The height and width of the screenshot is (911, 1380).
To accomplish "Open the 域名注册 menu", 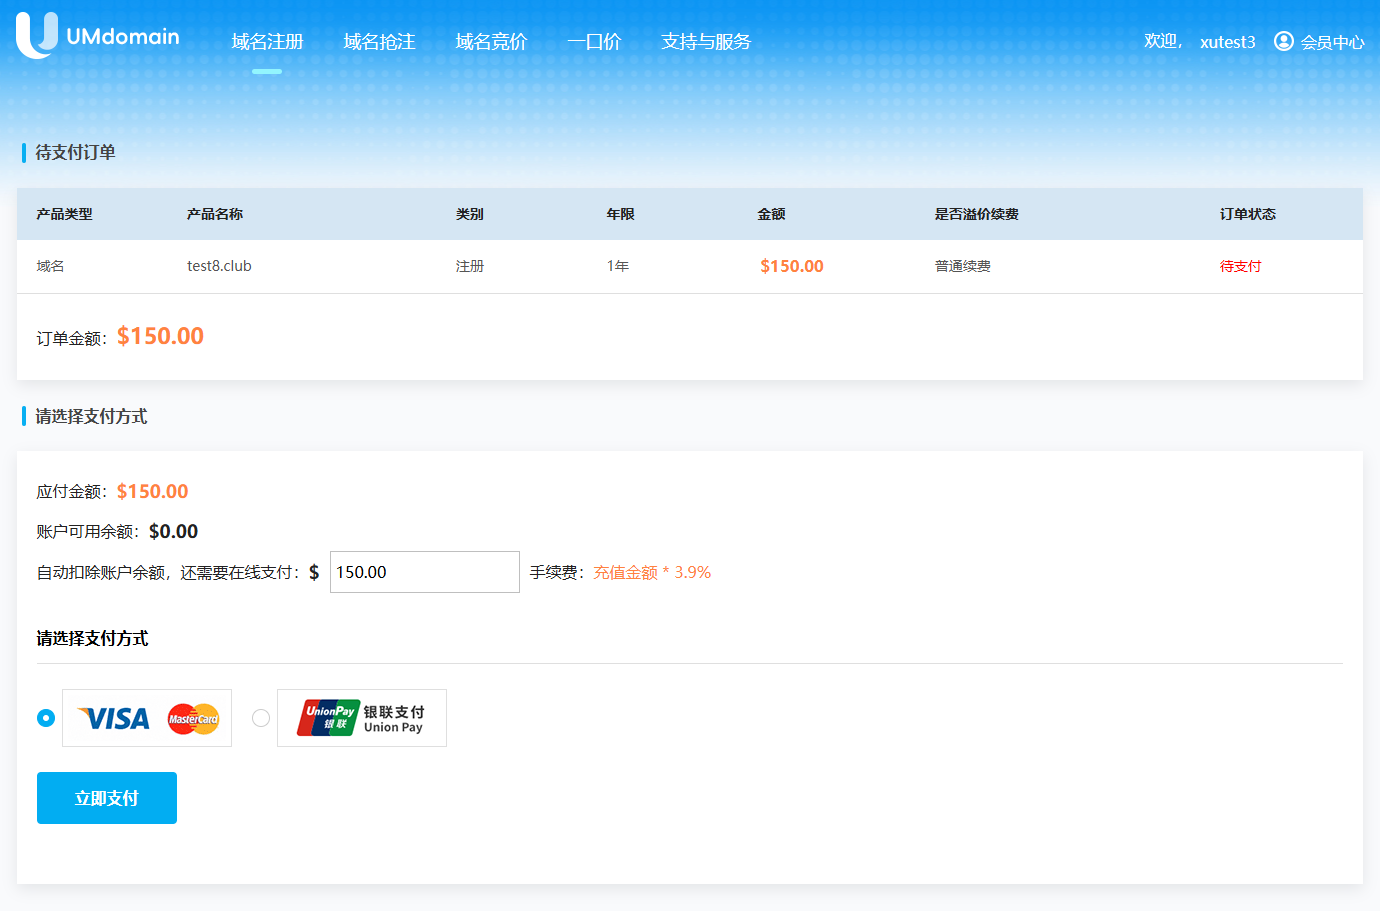I will (267, 42).
